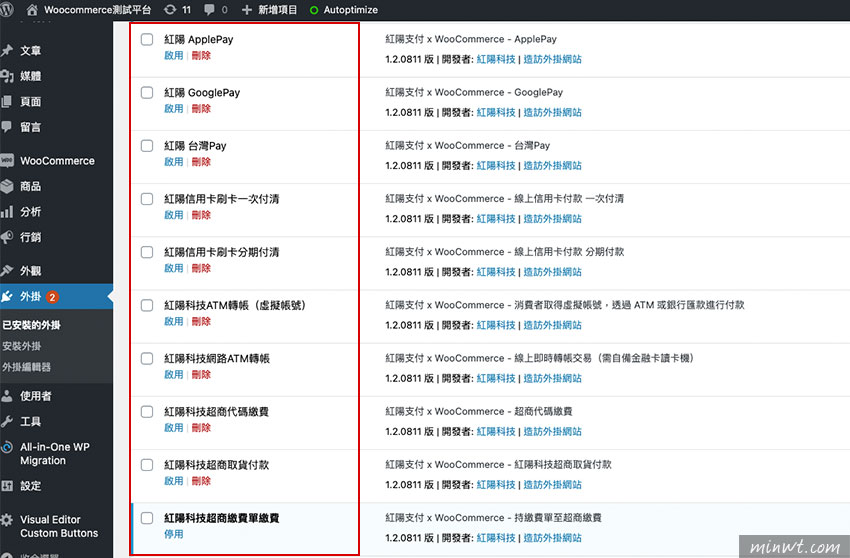Screen dimensions: 850x558
Task: Open the 外掛 menu item
Action: click(56, 296)
